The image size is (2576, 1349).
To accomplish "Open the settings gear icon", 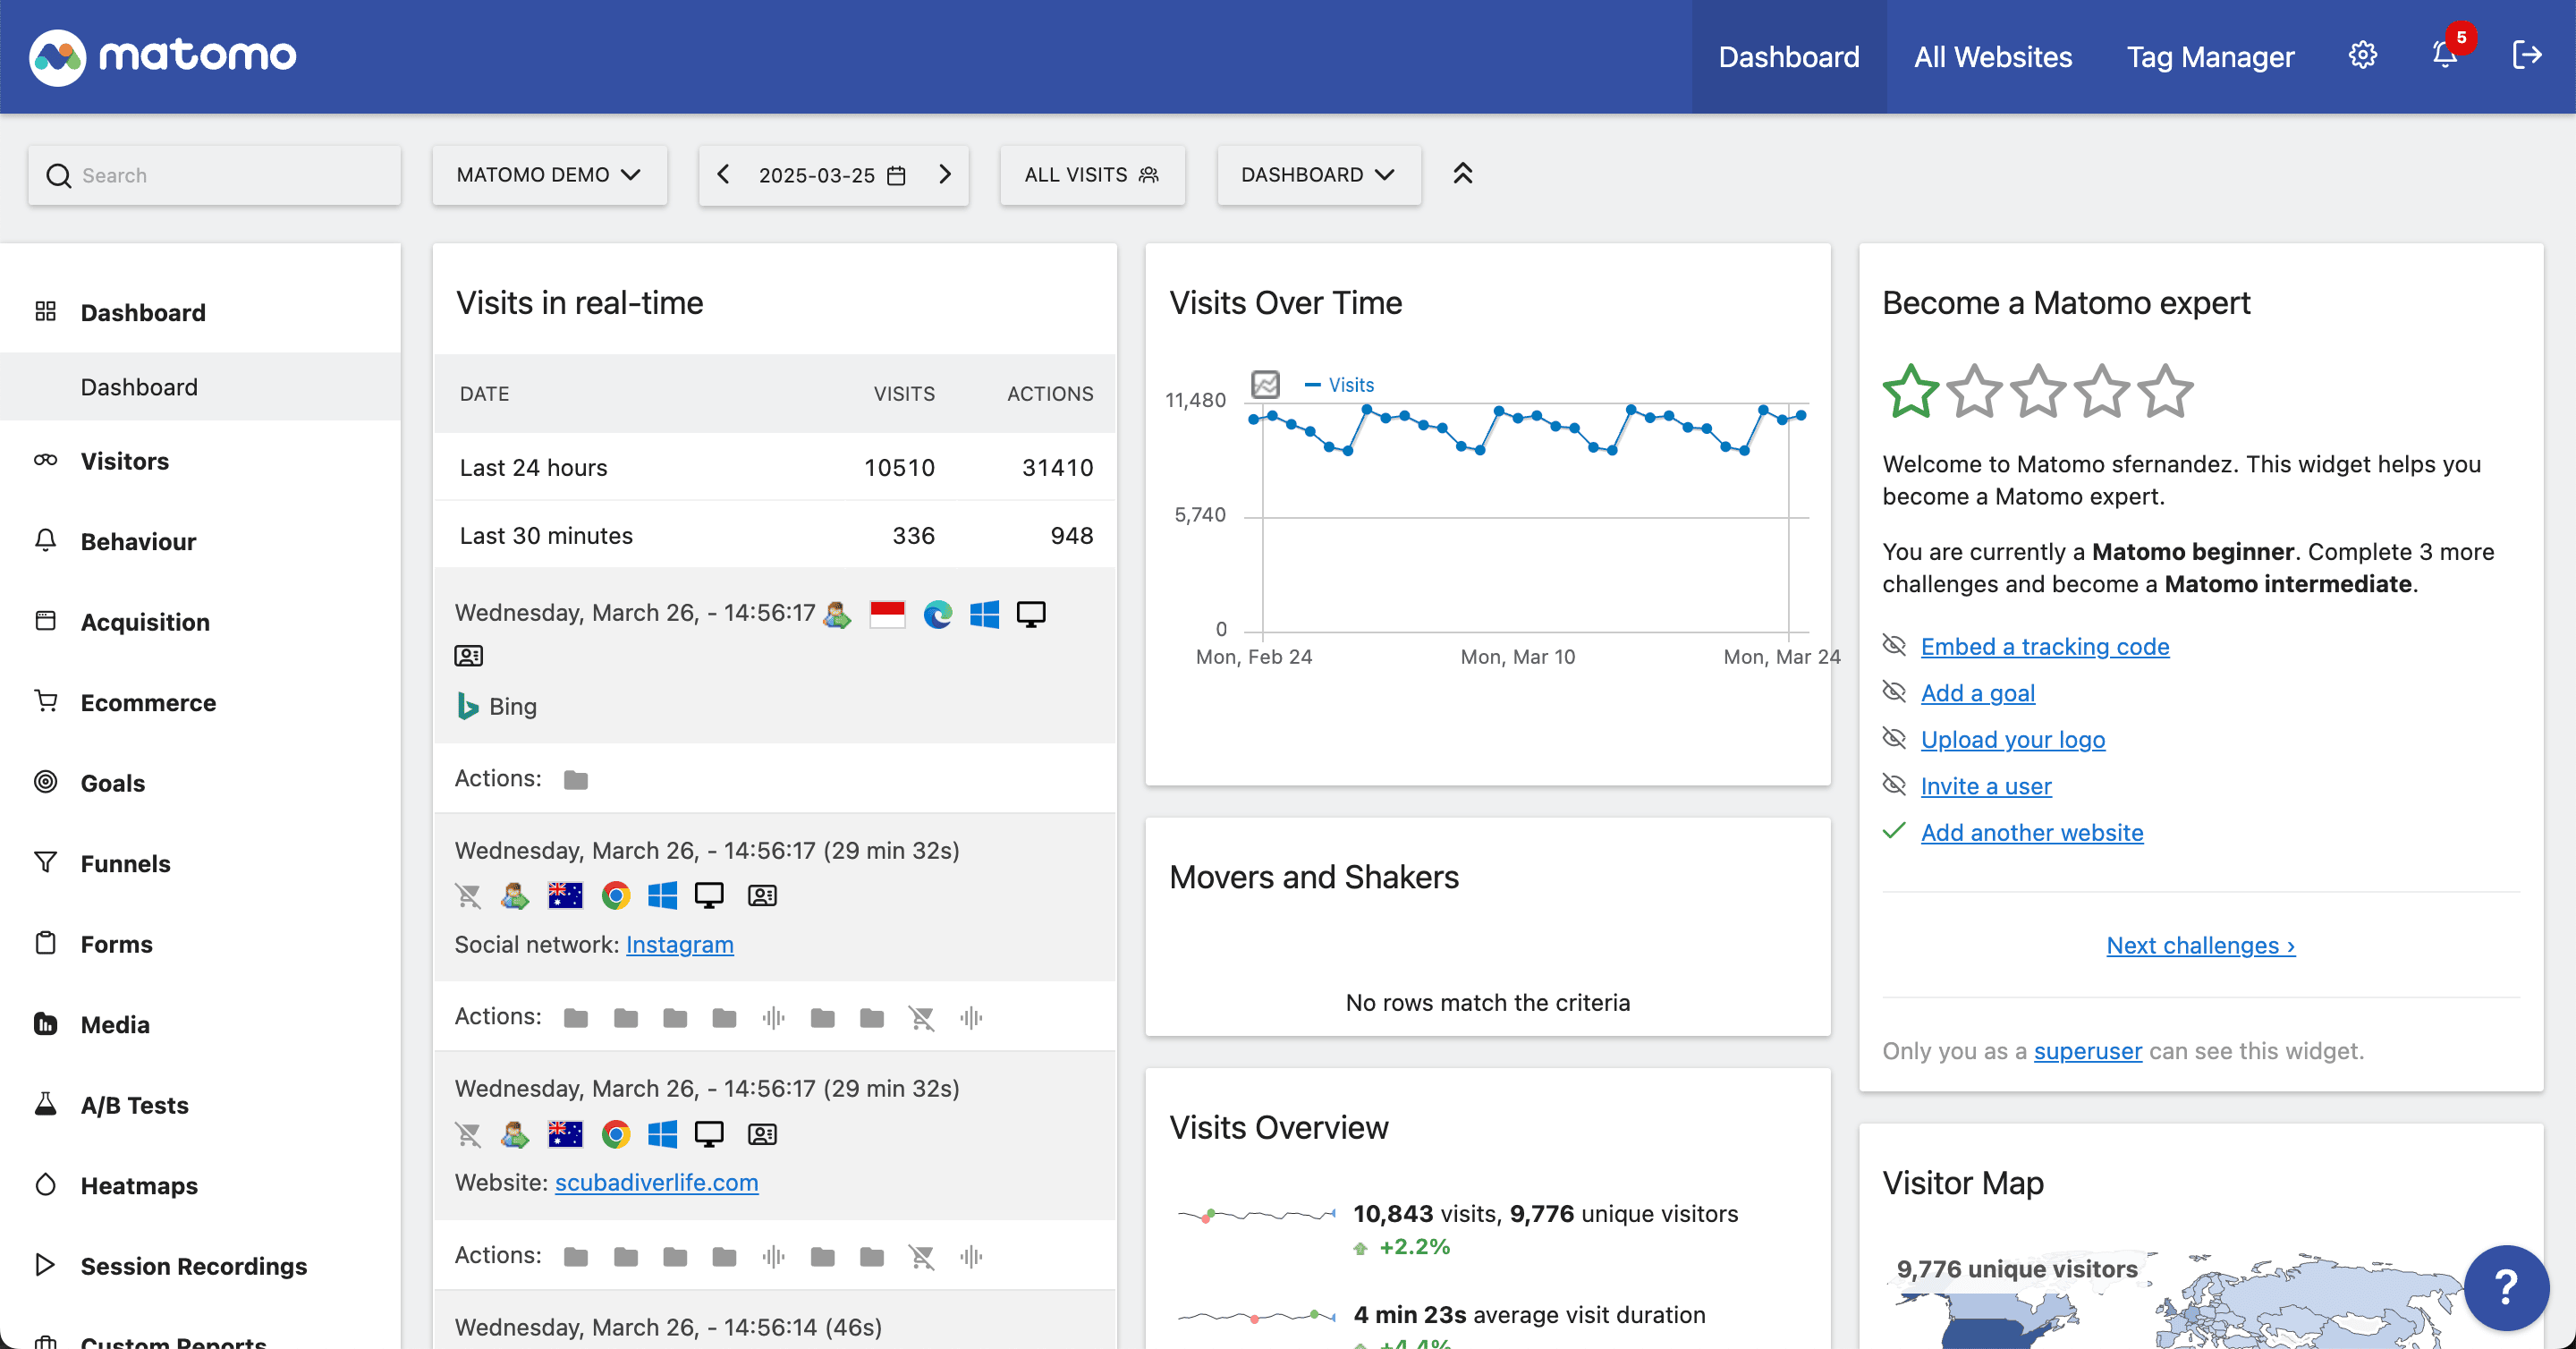I will pos(2362,56).
